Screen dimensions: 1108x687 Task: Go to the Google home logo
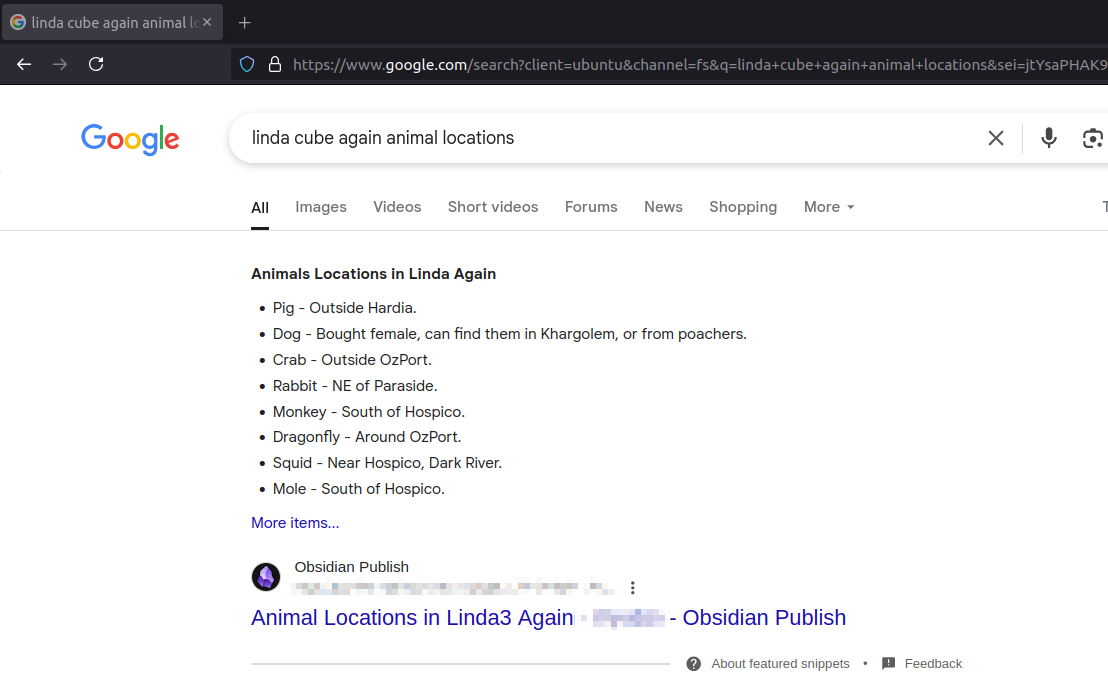click(x=130, y=139)
